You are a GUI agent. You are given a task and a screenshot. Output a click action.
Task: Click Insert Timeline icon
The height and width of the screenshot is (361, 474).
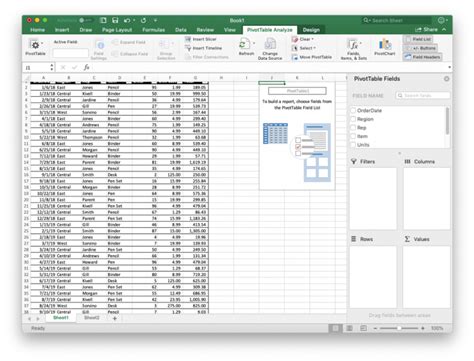pos(188,48)
